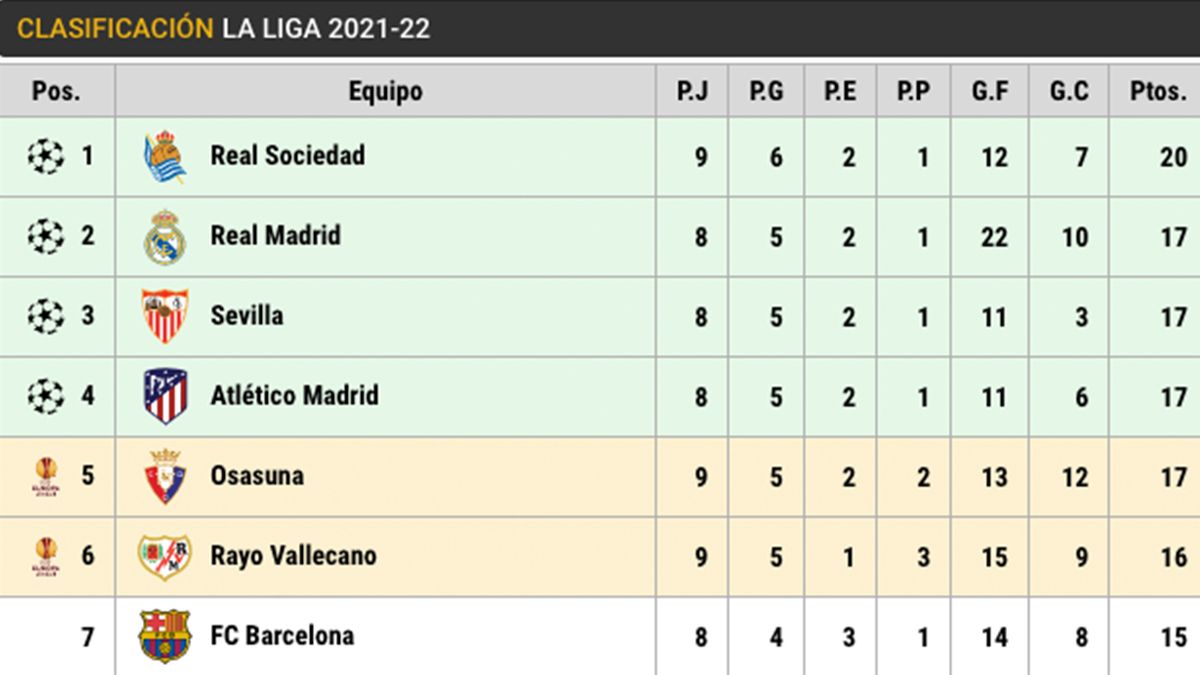Click the Pos. column header
The width and height of the screenshot is (1200, 675).
pyautogui.click(x=57, y=92)
